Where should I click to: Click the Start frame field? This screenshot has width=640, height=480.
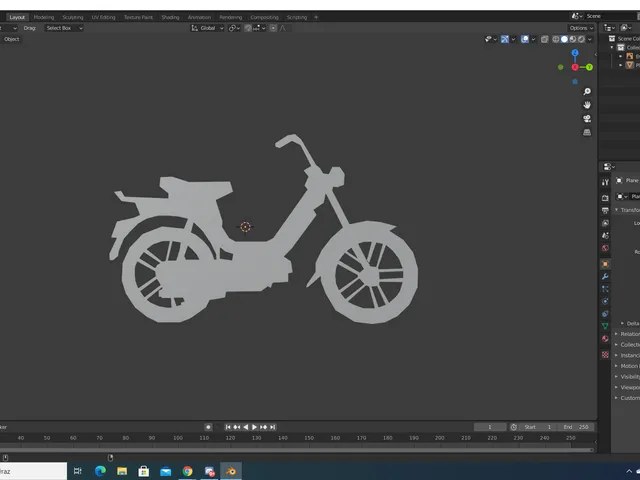(x=538, y=427)
